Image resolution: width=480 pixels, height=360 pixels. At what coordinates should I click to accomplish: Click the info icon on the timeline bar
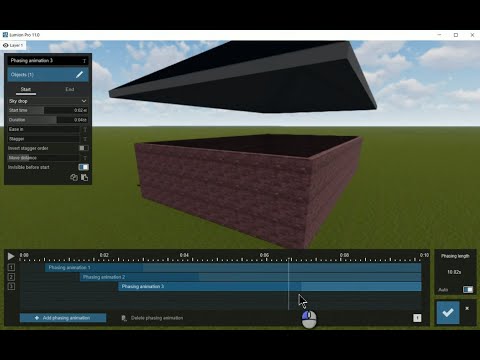(x=417, y=318)
